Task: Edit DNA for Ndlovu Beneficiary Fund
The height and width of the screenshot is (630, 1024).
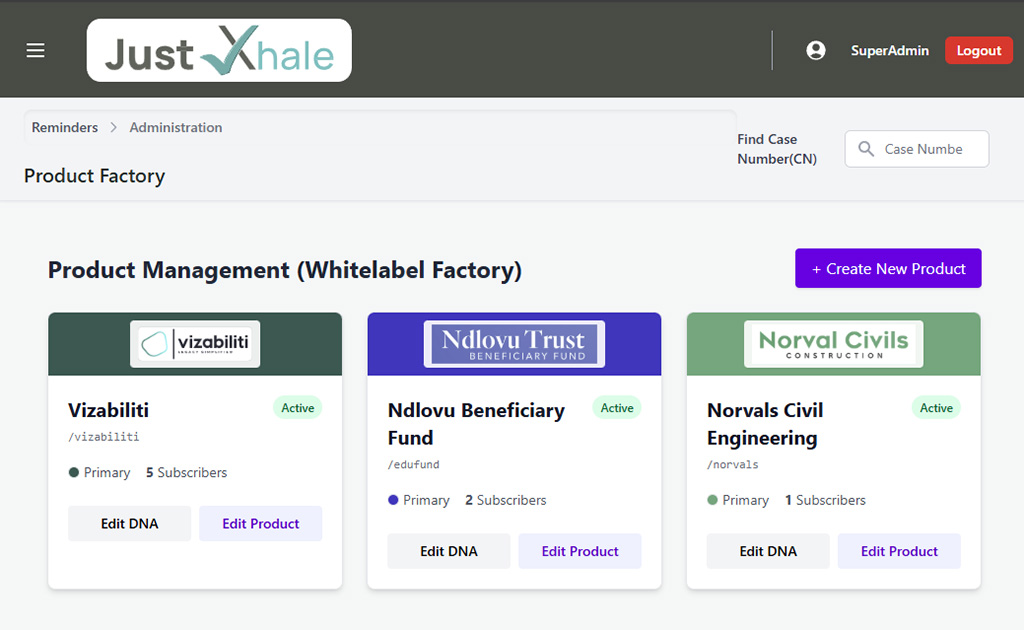Action: pos(449,551)
